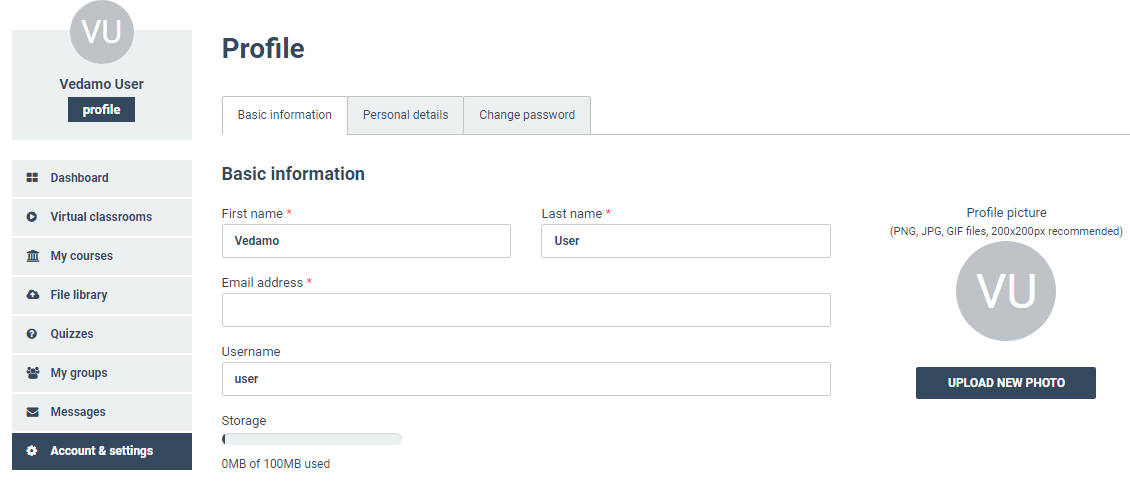This screenshot has width=1130, height=493.
Task: Click the Vedamo User name text
Action: point(102,84)
